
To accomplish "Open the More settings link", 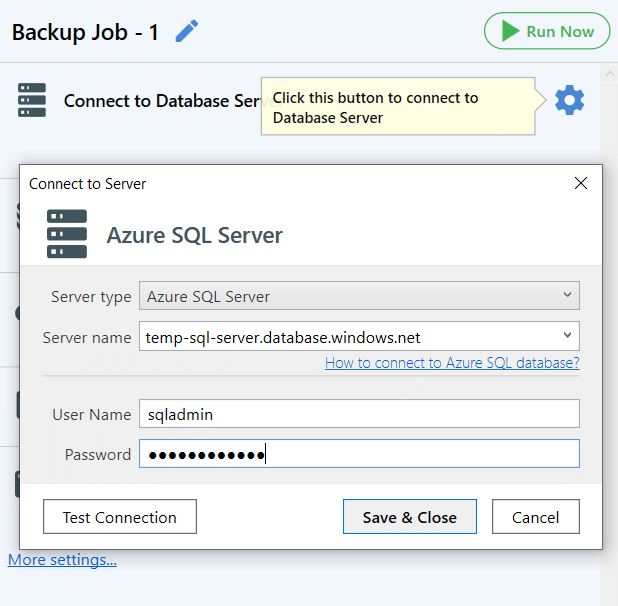I will (x=62, y=560).
